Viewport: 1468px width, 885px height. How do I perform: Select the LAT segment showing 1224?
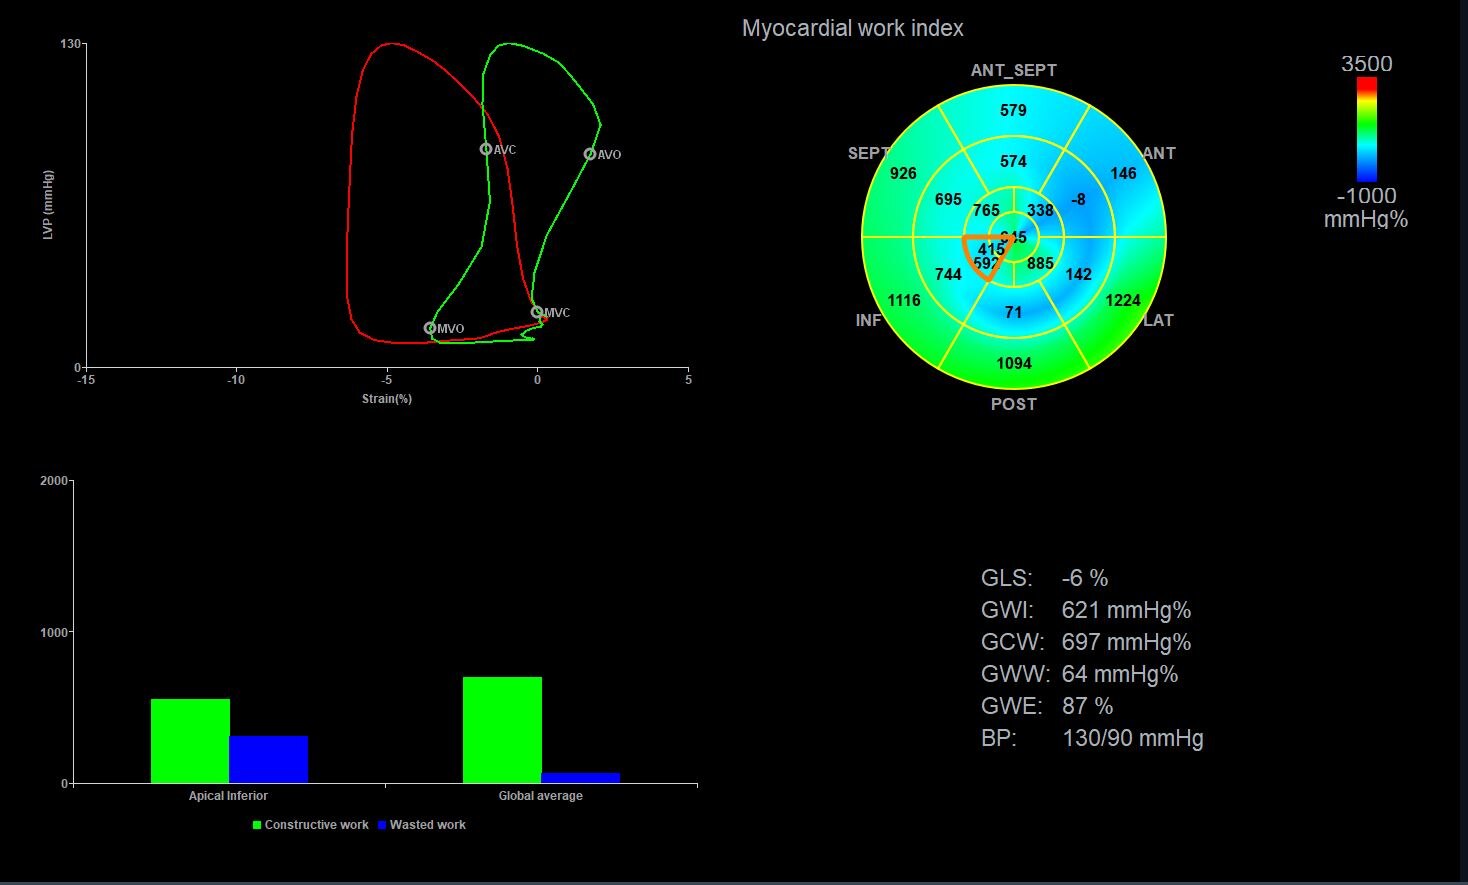[1122, 300]
